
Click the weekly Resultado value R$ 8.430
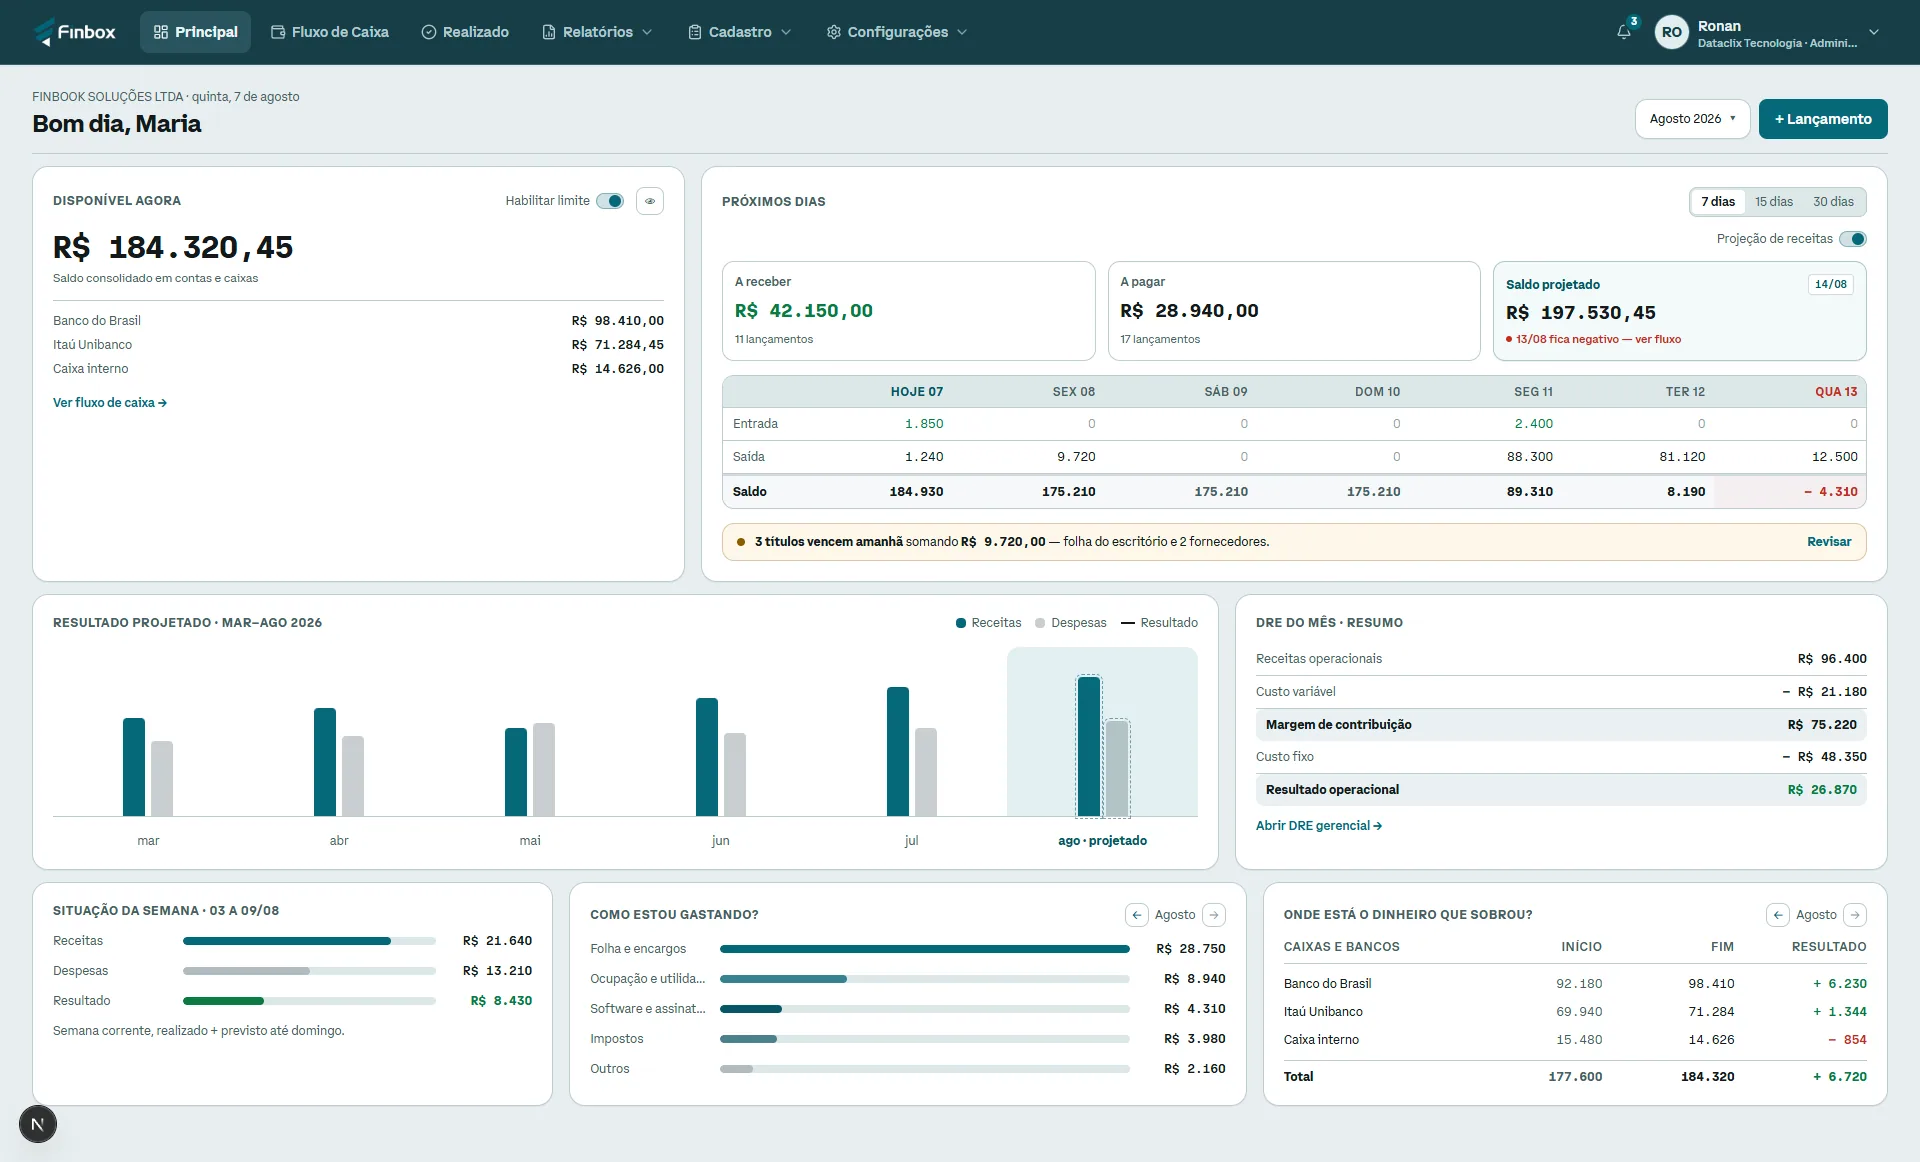coord(501,1001)
